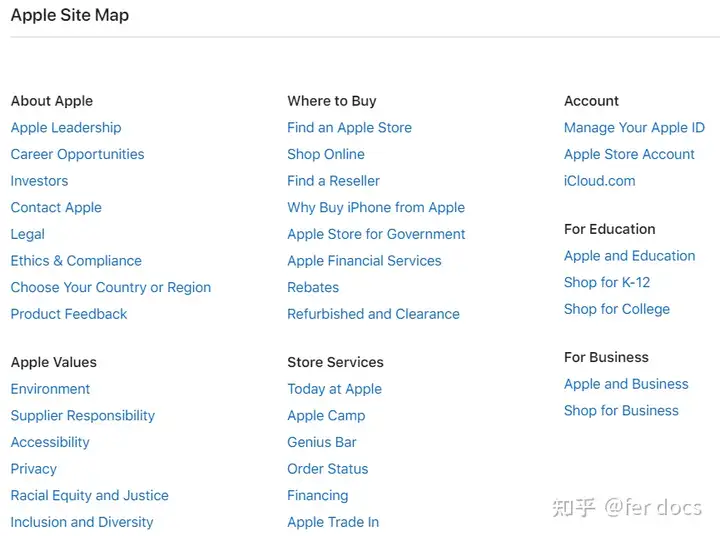720x536 pixels.
Task: Go to Career Opportunities page
Action: pyautogui.click(x=78, y=154)
